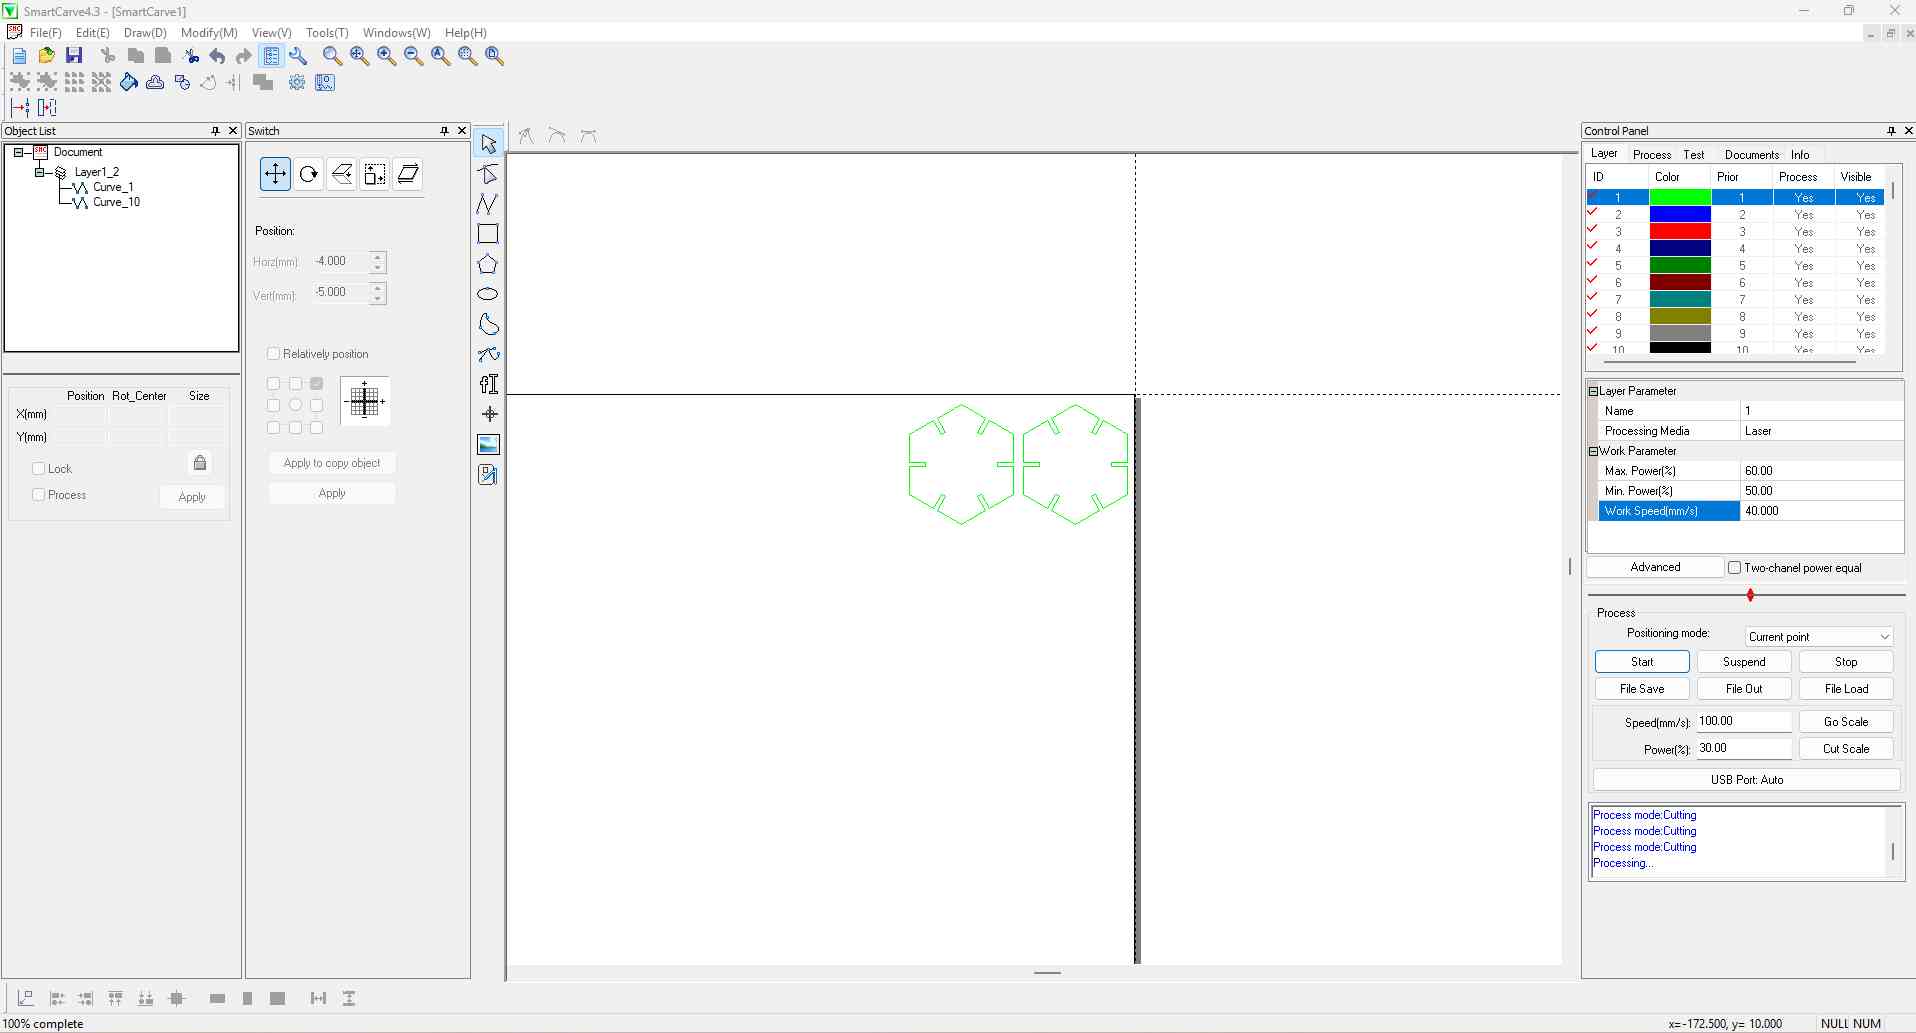The image size is (1916, 1033).
Task: Select the text tool in vertical toolbar
Action: 488,384
